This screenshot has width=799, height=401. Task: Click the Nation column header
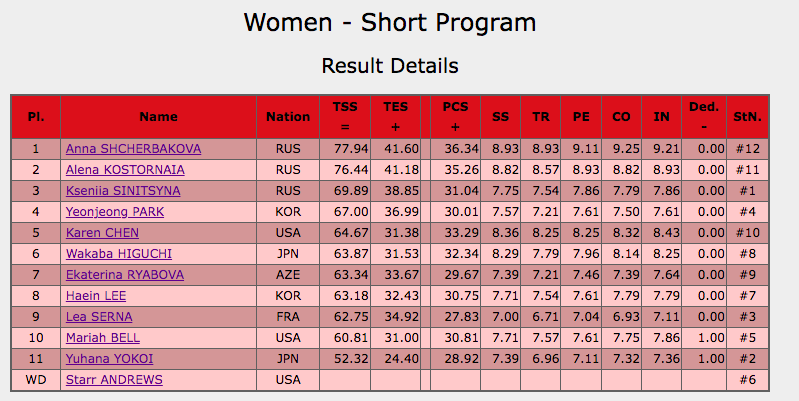click(288, 117)
